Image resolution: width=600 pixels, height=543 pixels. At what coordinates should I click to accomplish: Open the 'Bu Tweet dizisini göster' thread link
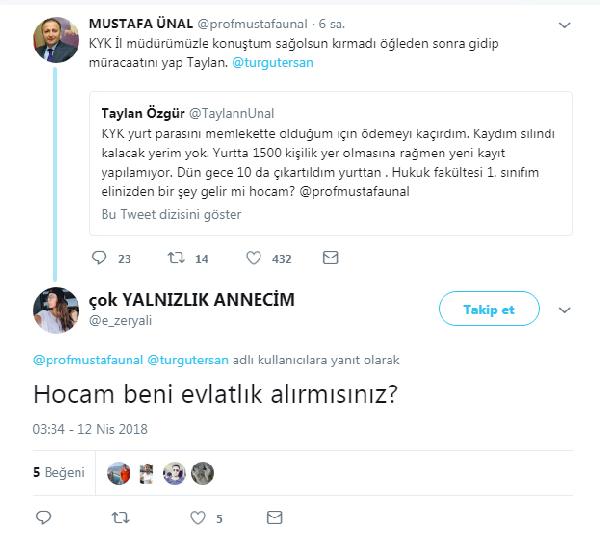coord(171,214)
